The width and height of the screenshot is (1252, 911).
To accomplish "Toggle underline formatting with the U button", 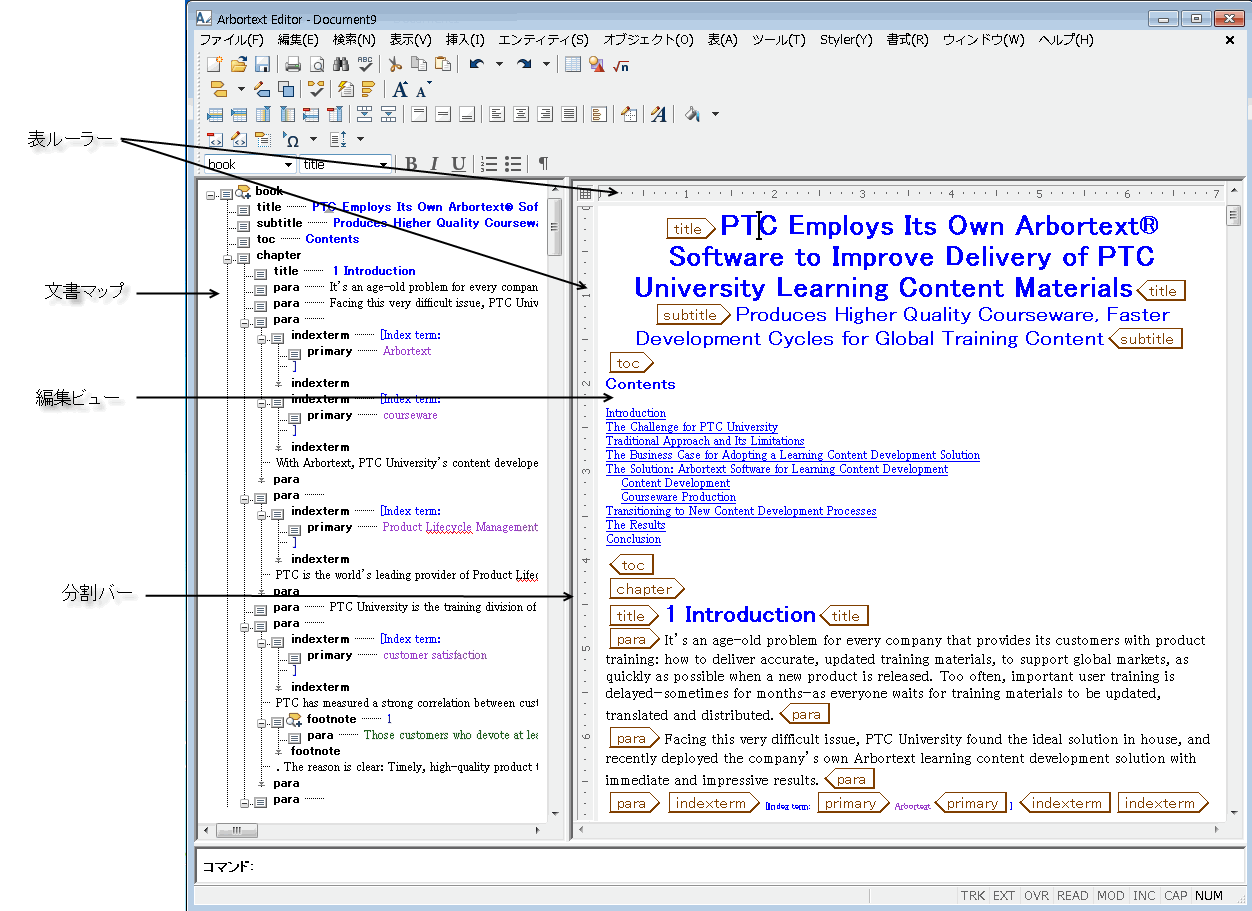I will [458, 164].
